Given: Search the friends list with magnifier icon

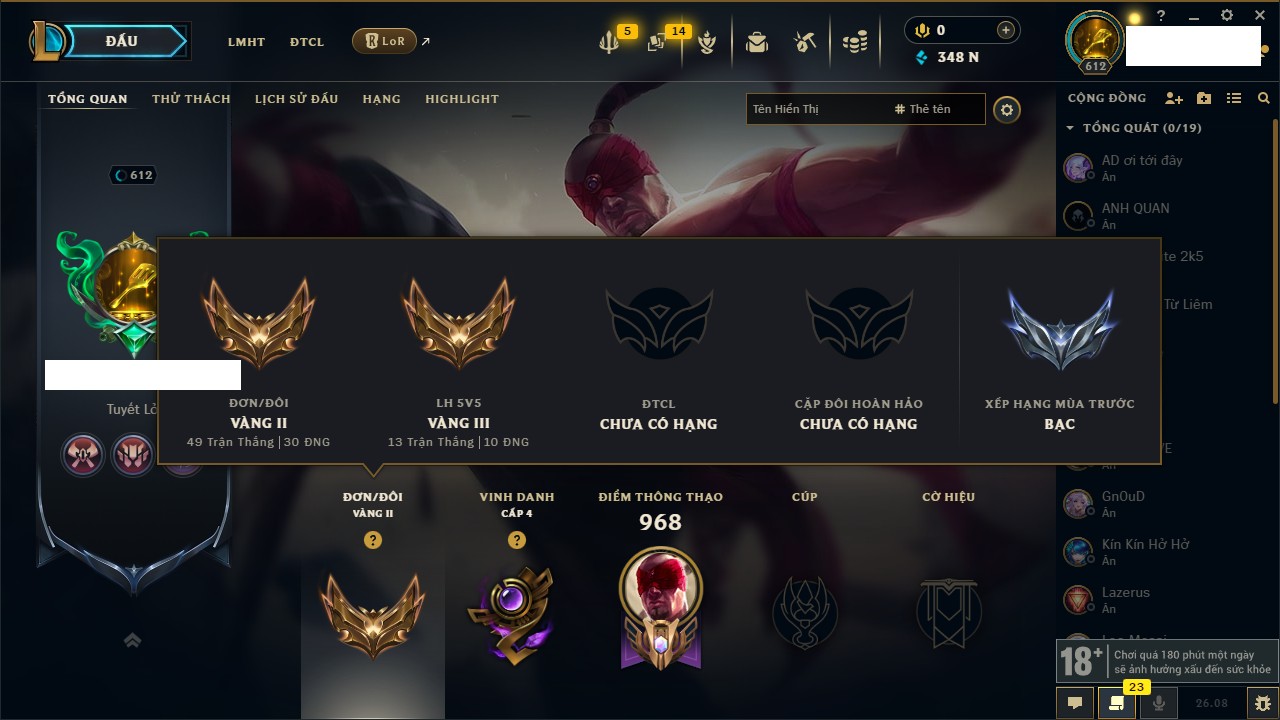Looking at the screenshot, I should pyautogui.click(x=1264, y=98).
